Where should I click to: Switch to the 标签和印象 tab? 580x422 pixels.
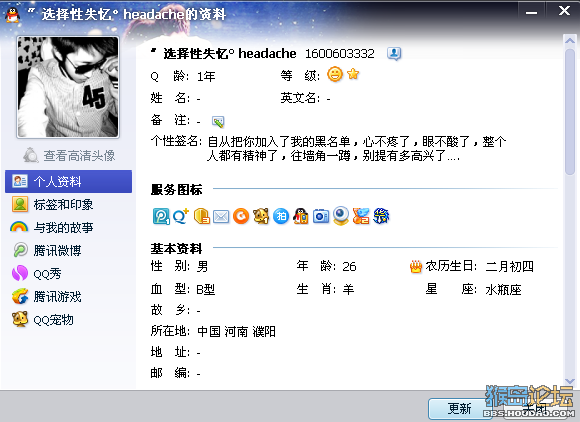tap(68, 205)
